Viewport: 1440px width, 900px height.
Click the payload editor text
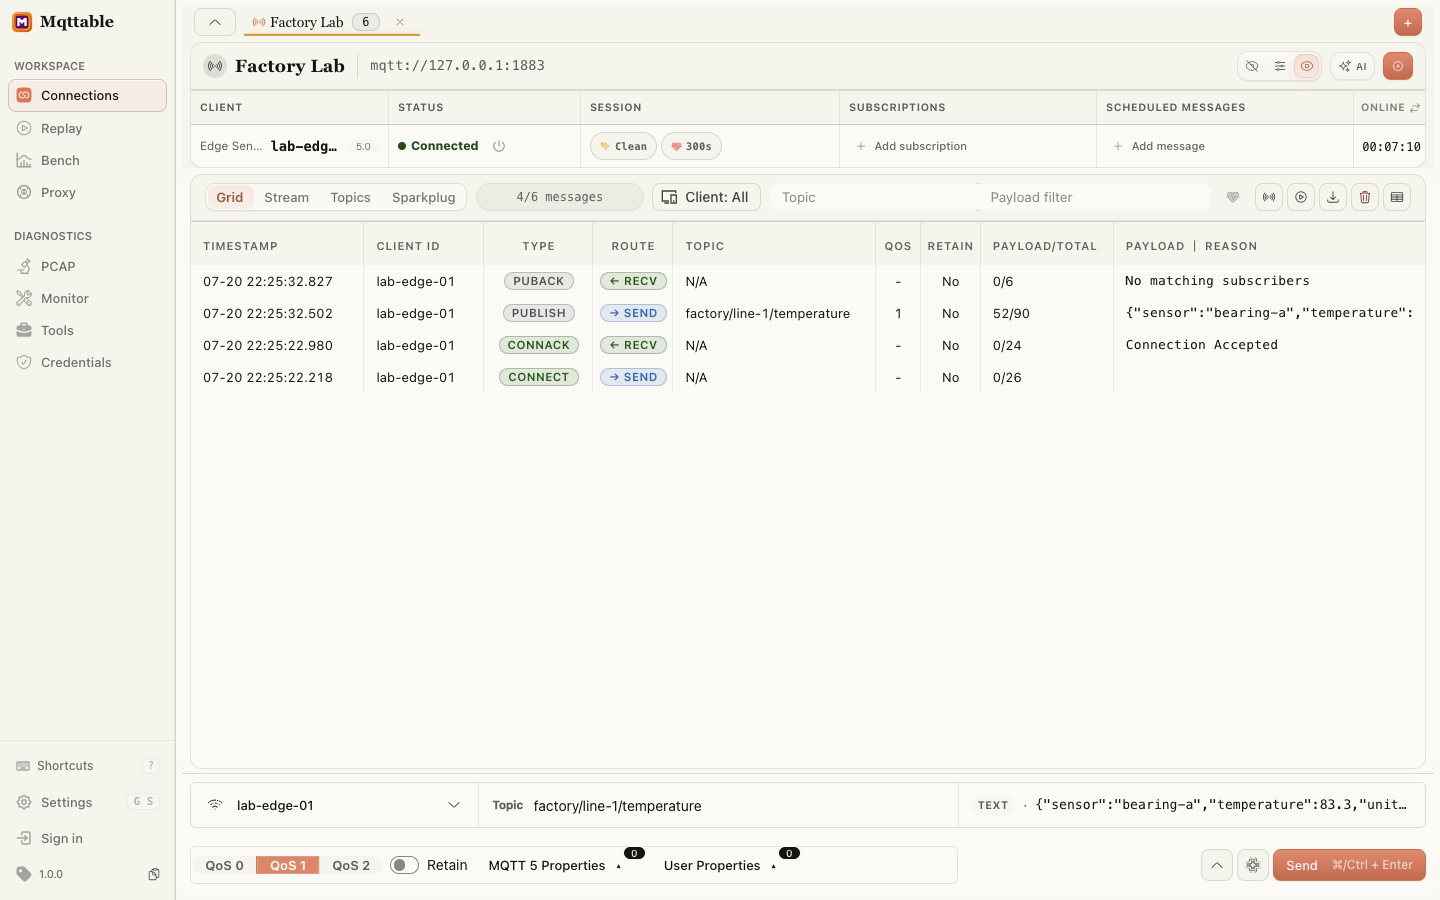click(x=1221, y=805)
